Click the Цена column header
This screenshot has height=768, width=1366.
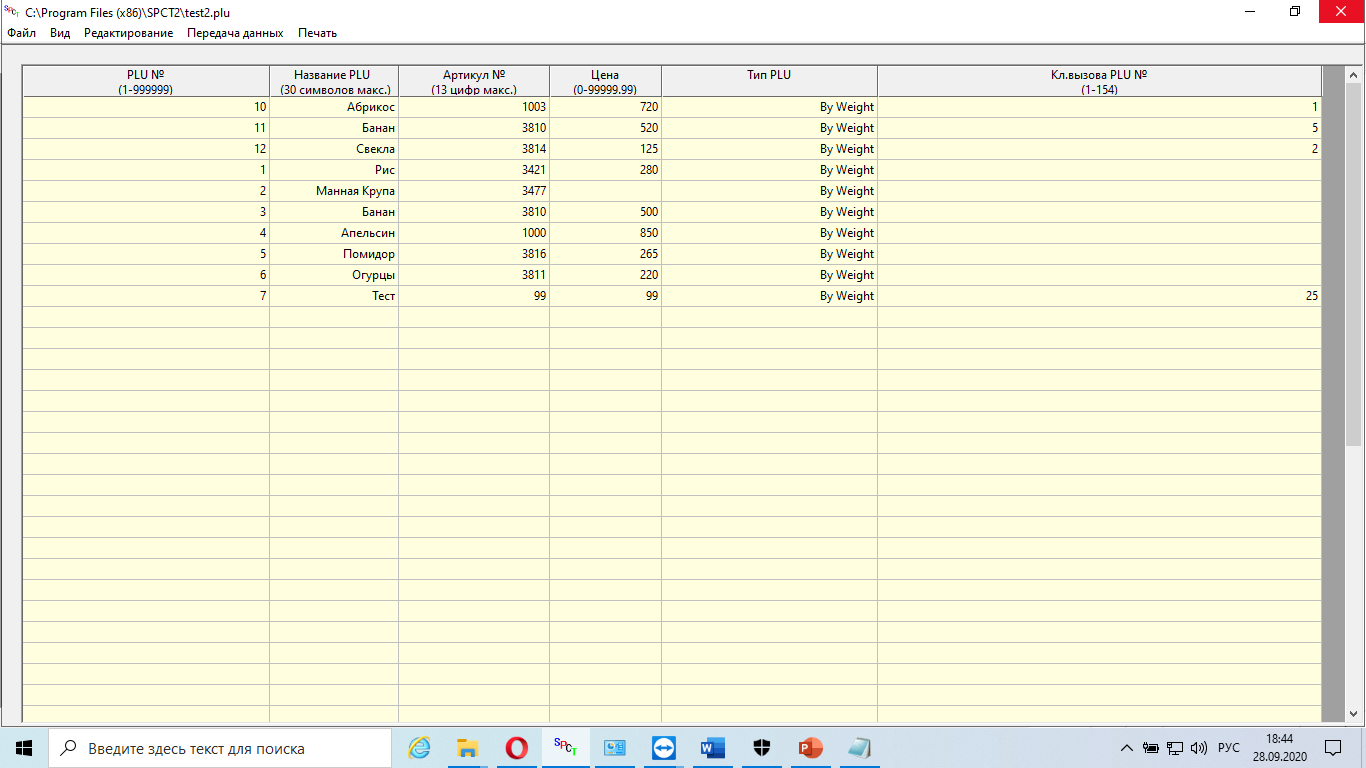pyautogui.click(x=605, y=81)
